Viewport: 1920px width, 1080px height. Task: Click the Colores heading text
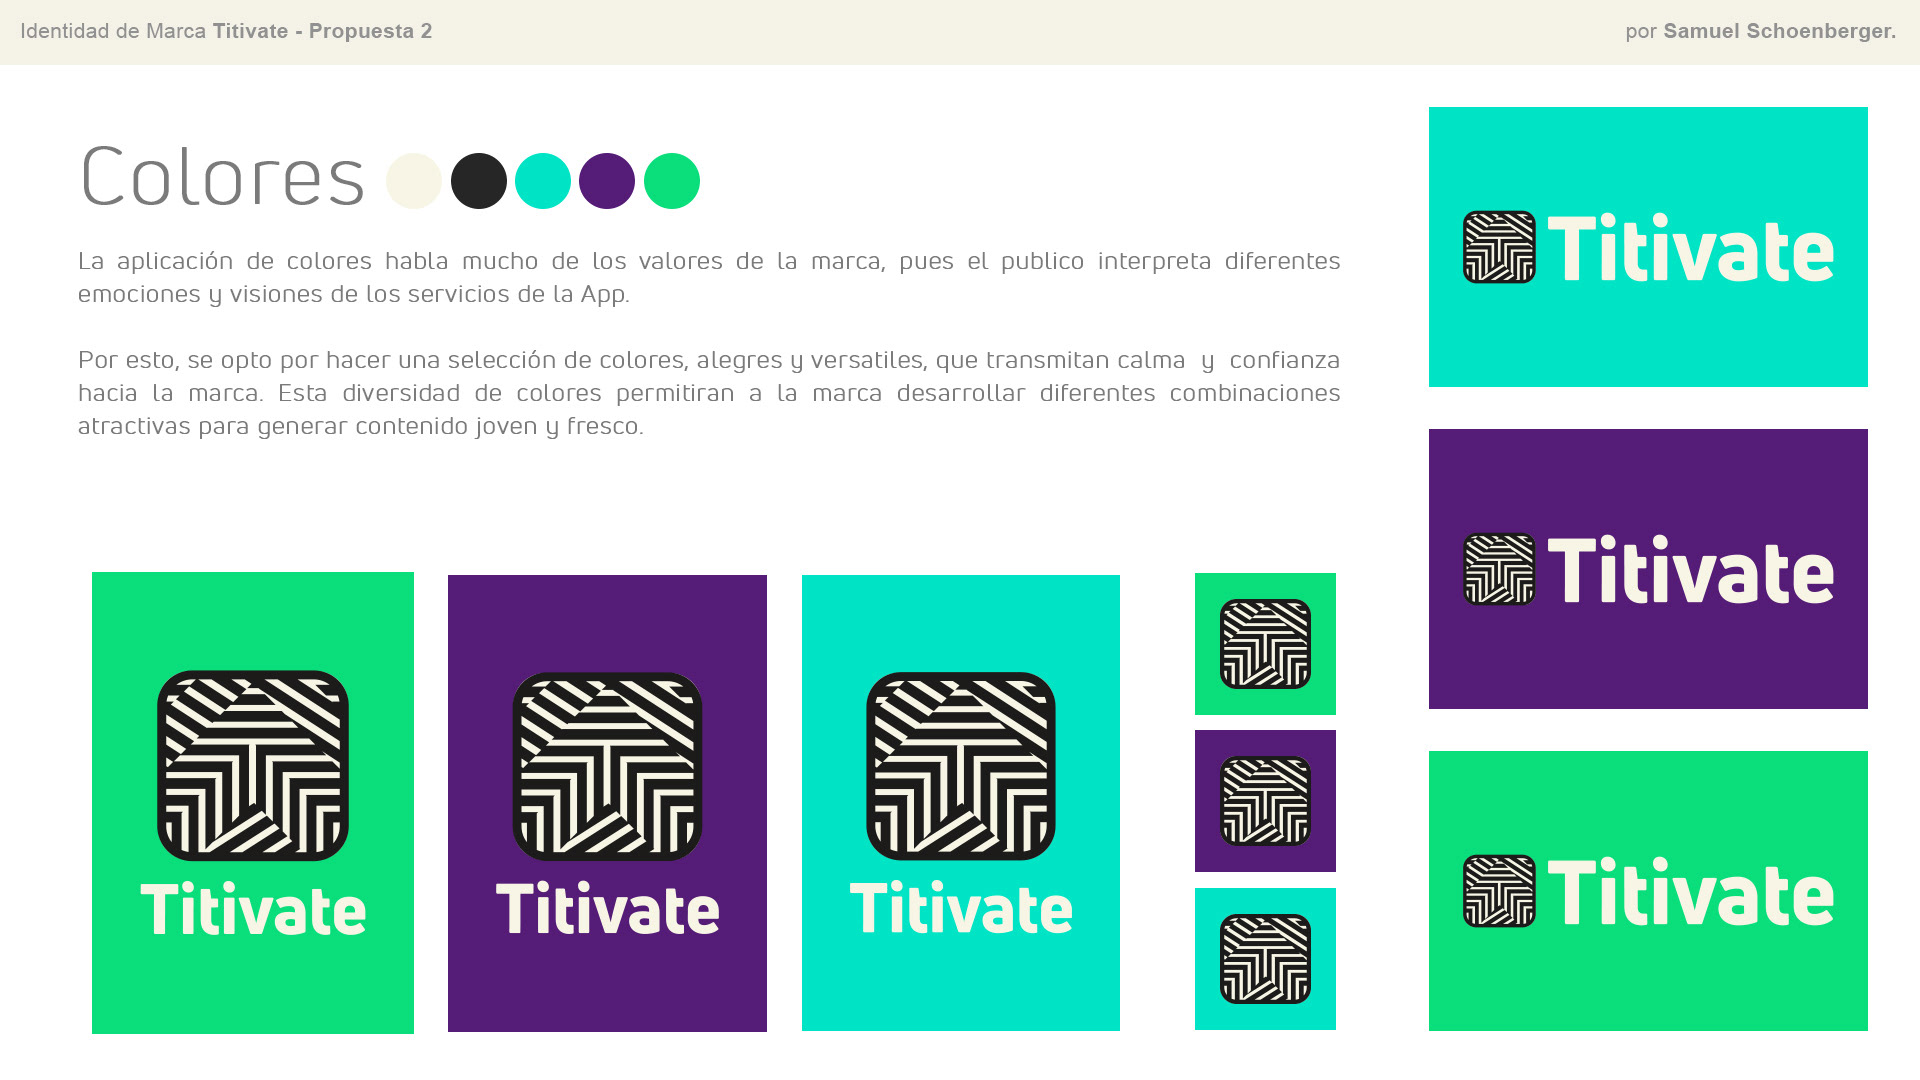[222, 179]
